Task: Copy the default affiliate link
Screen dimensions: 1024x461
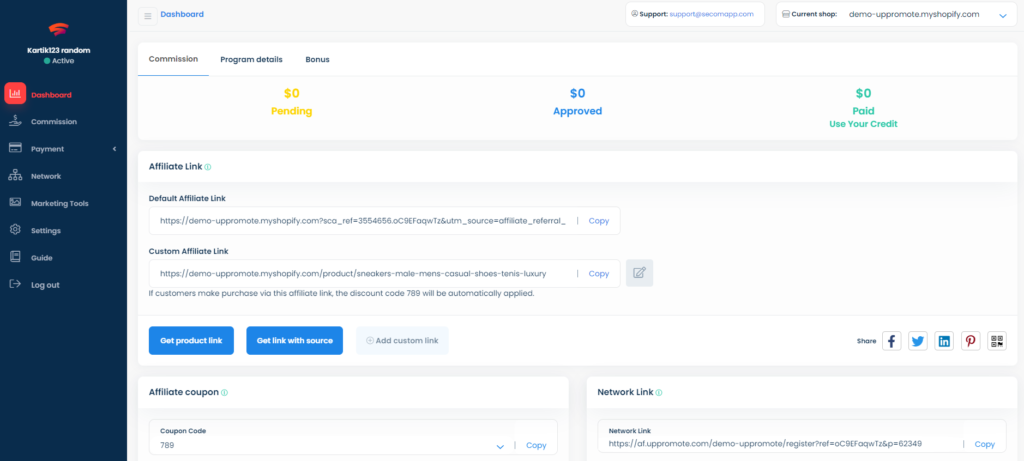Action: click(x=599, y=221)
